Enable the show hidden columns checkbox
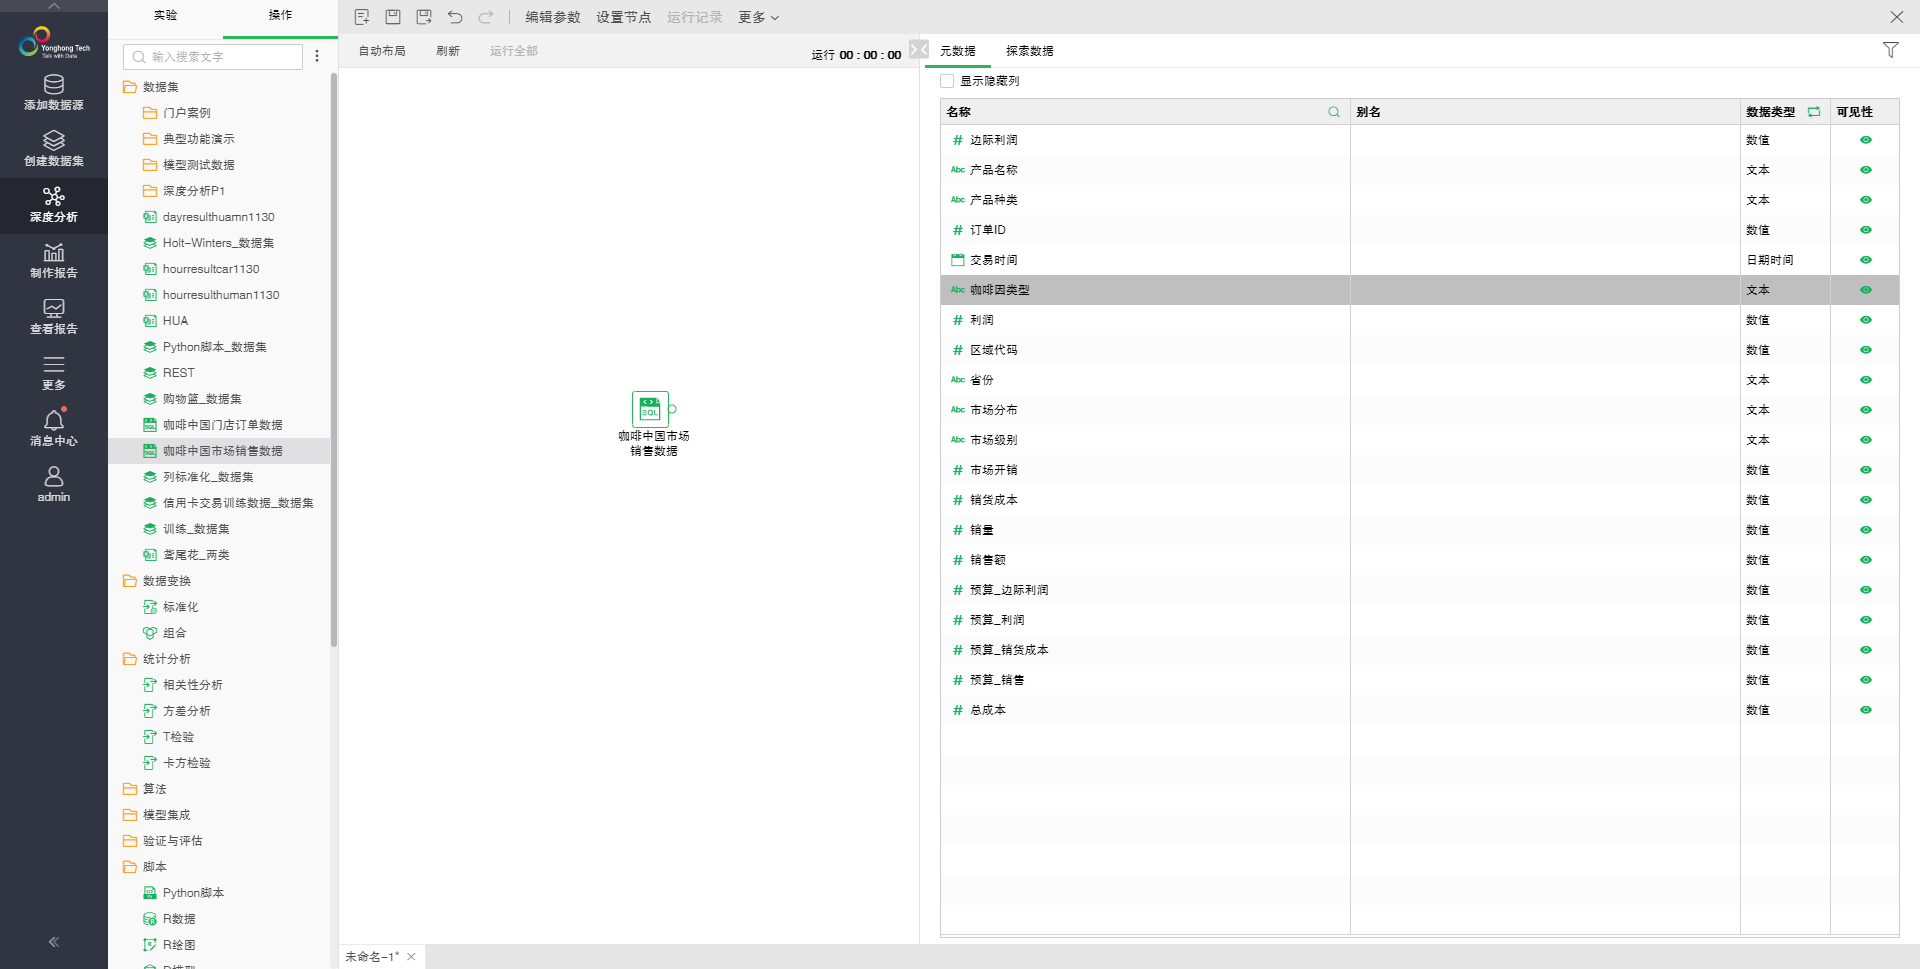Viewport: 1920px width, 969px height. pyautogui.click(x=947, y=81)
